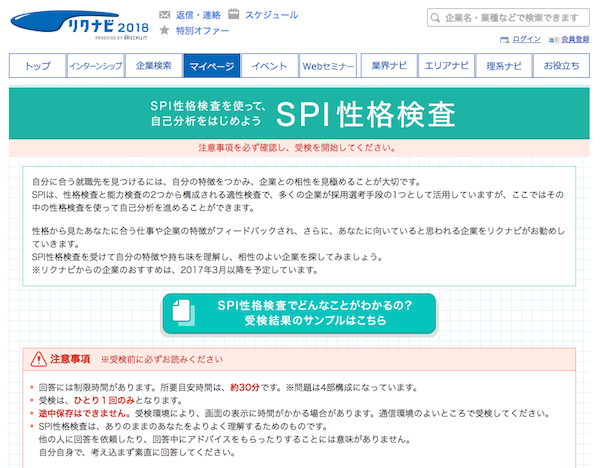Click the 注意事項 section heading
This screenshot has height=468, width=600.
tap(70, 359)
